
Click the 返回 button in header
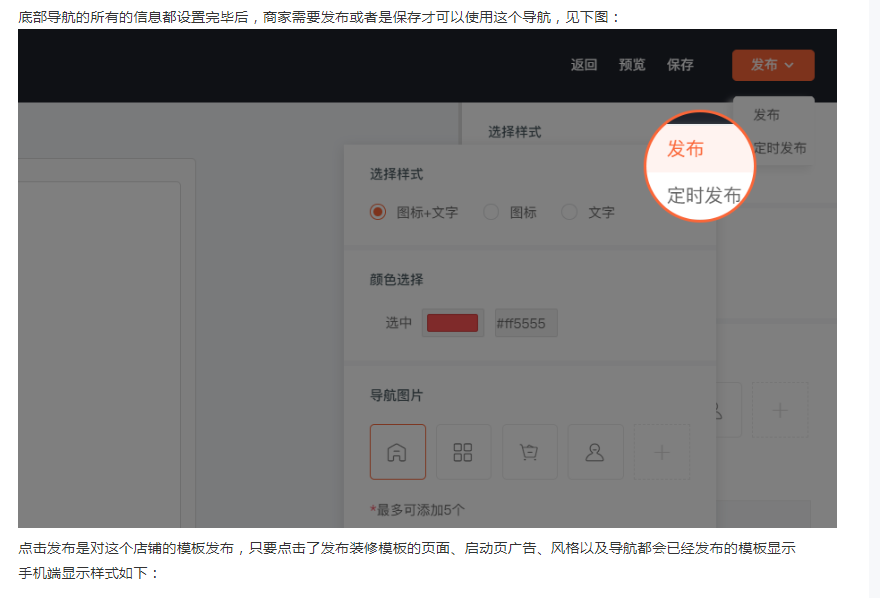coord(584,65)
